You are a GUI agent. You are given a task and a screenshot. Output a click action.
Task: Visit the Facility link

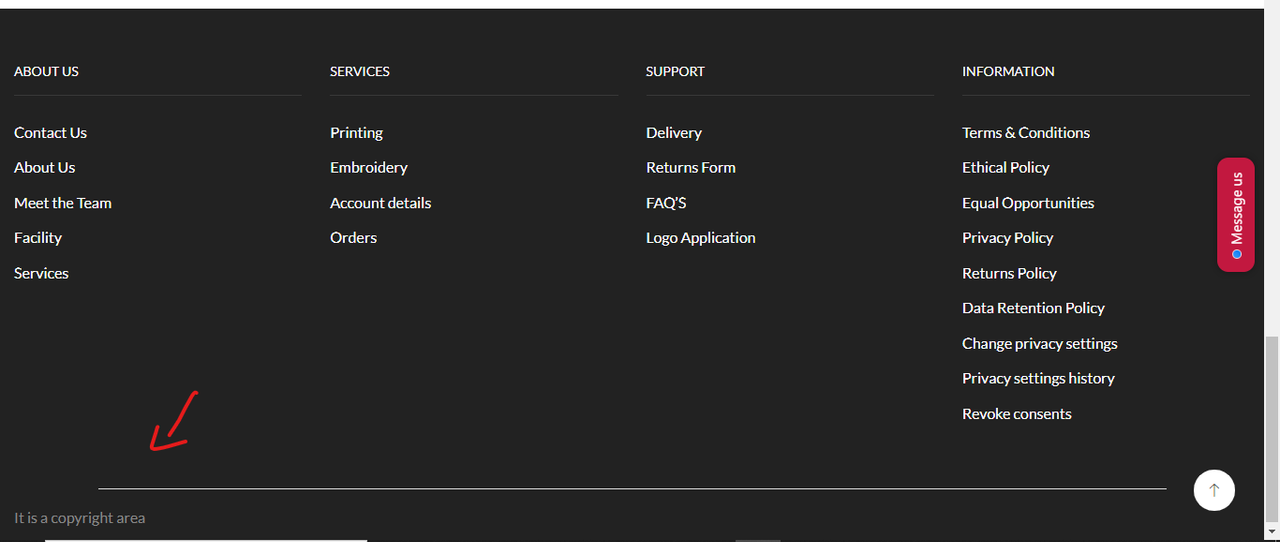(x=38, y=238)
